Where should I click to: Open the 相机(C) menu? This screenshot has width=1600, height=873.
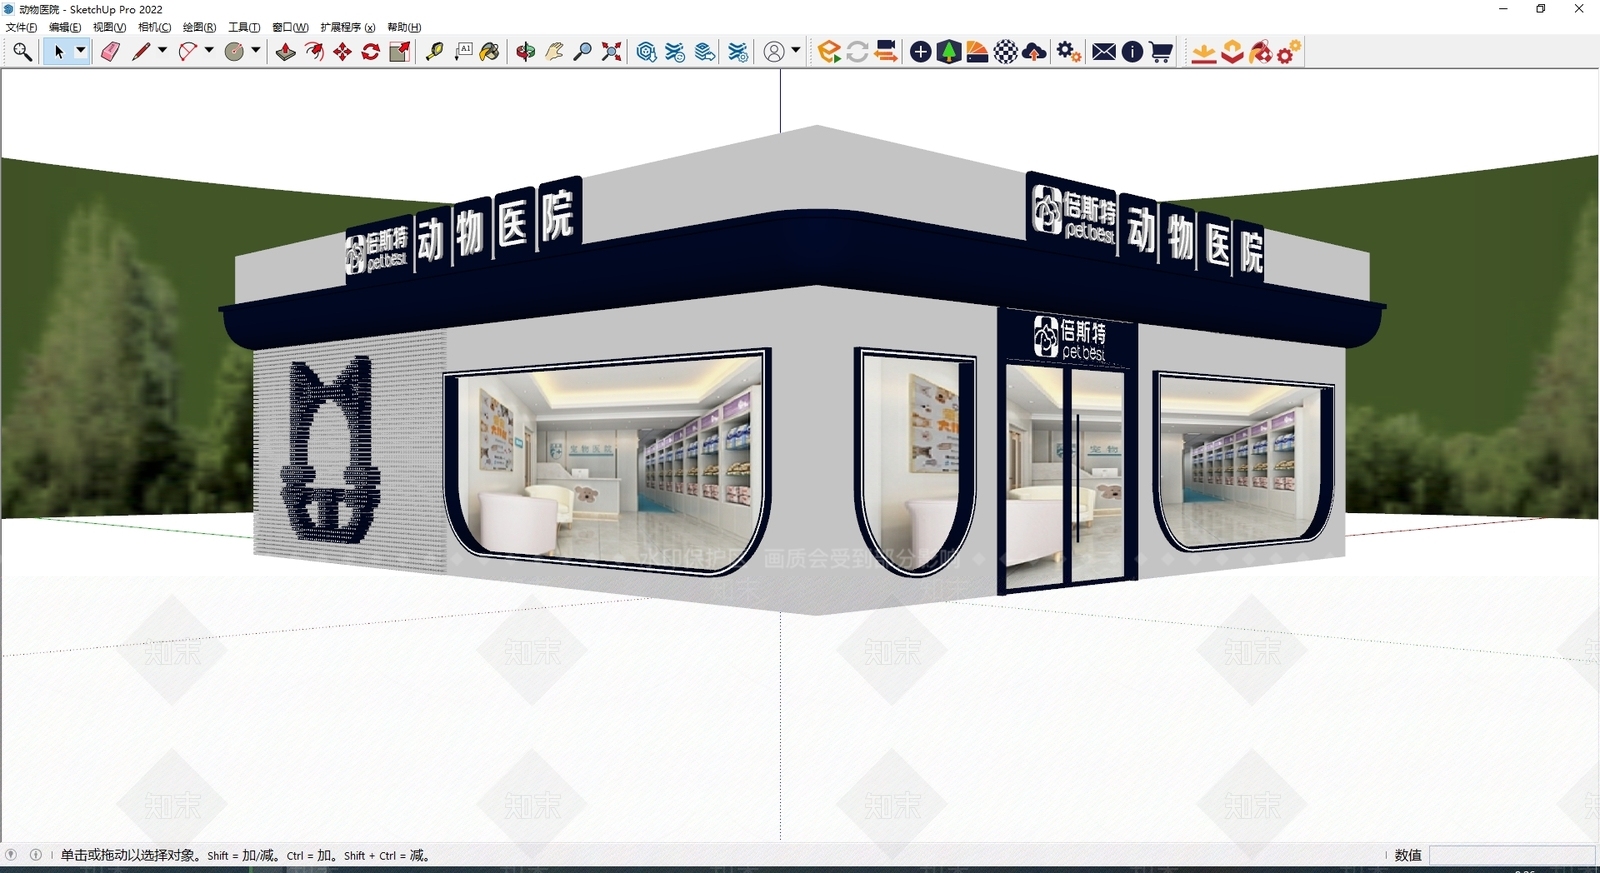click(x=155, y=27)
